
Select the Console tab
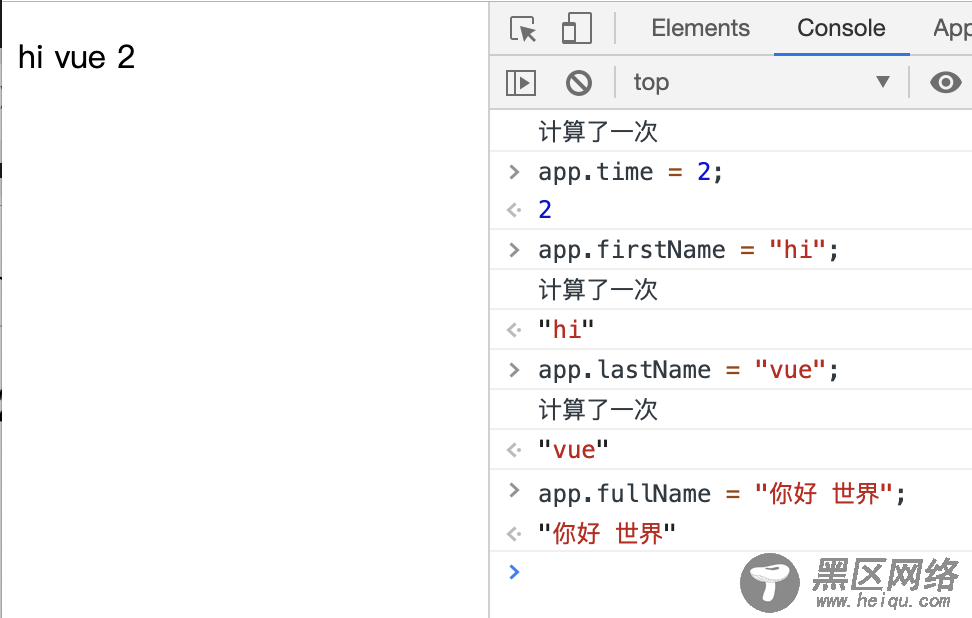point(841,28)
